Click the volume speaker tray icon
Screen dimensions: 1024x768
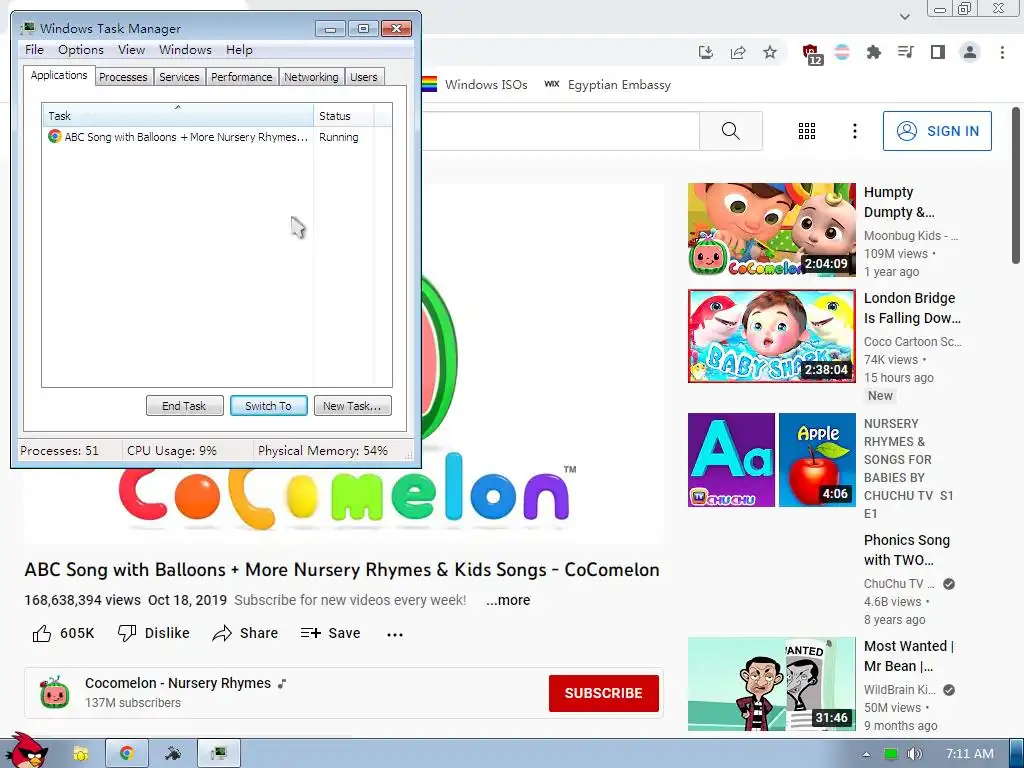(x=914, y=754)
